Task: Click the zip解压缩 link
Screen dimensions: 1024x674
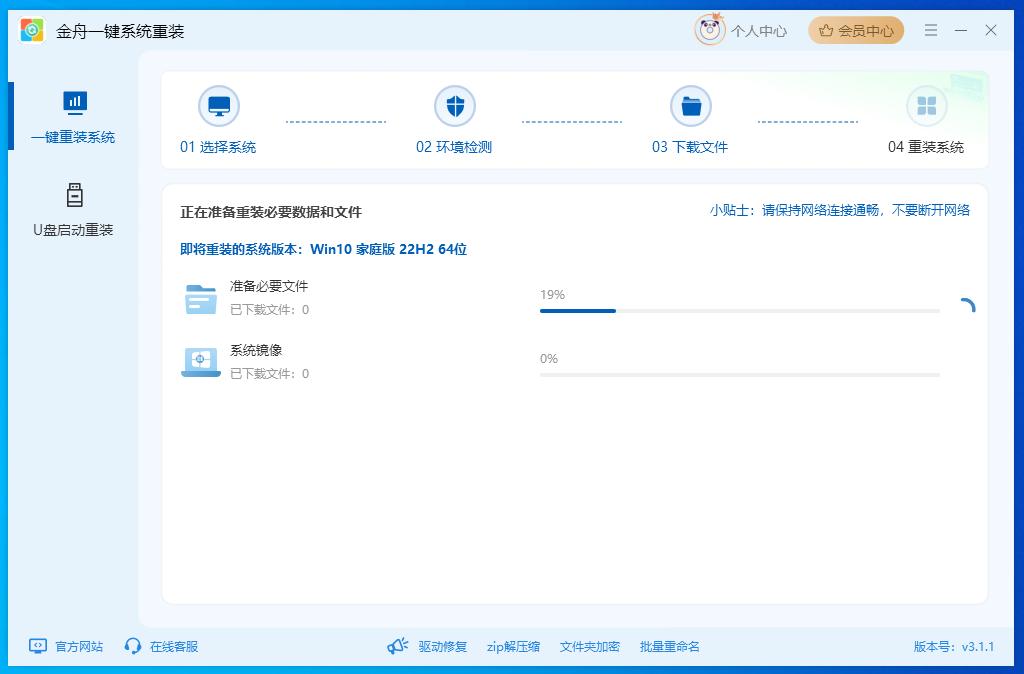Action: coord(513,646)
